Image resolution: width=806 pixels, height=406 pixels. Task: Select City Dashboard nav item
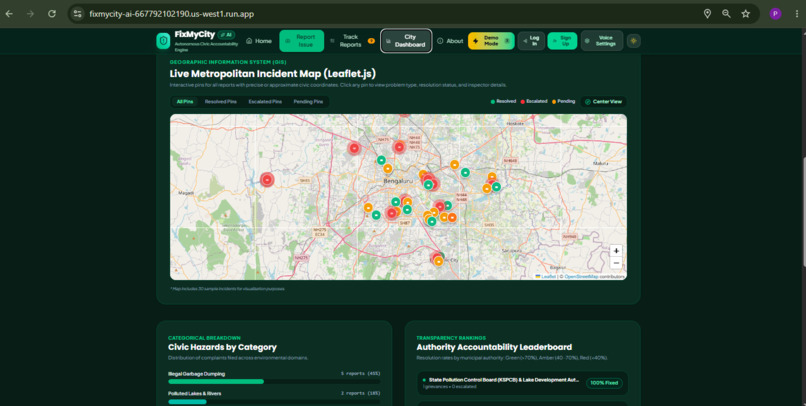tap(406, 41)
